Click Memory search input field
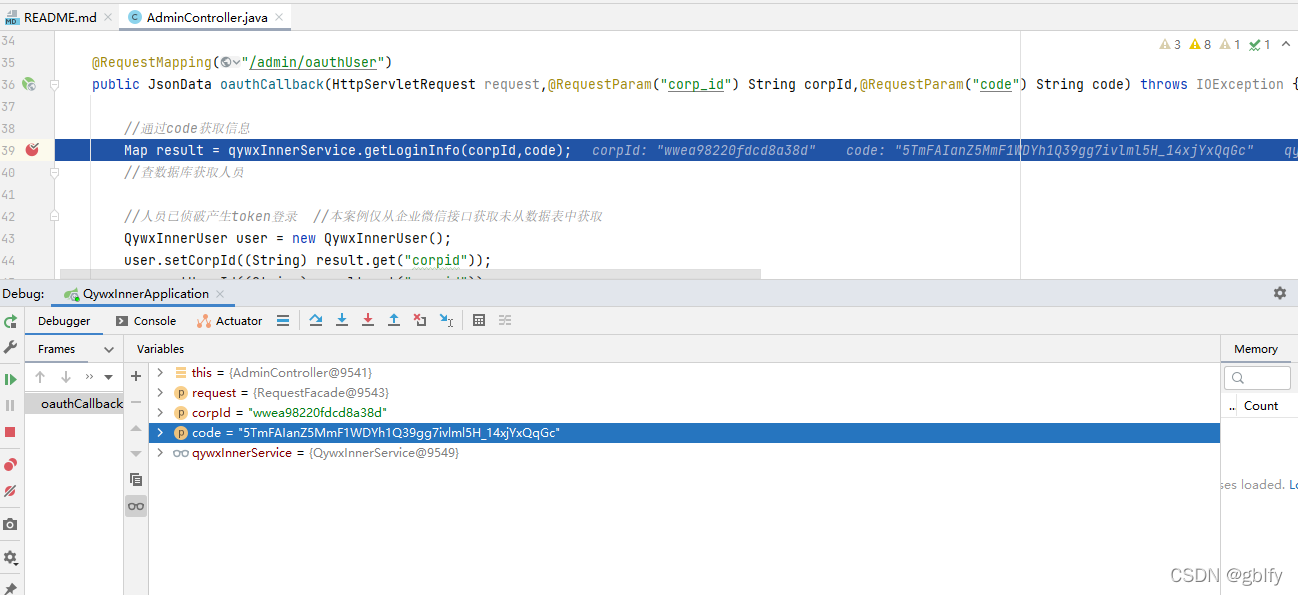This screenshot has height=595, width=1298. click(x=1258, y=377)
